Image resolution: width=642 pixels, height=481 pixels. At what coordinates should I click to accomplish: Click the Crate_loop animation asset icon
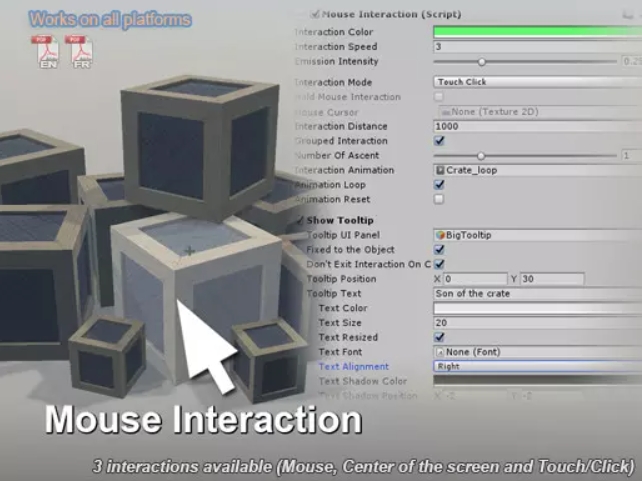tap(440, 170)
